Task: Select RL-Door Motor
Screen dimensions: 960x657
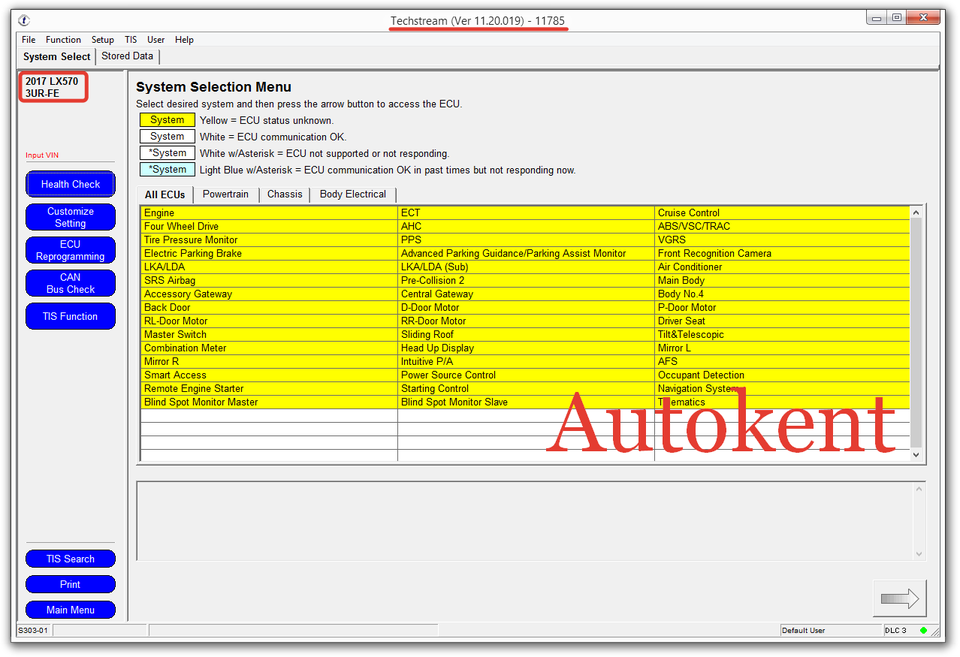Action: (269, 320)
